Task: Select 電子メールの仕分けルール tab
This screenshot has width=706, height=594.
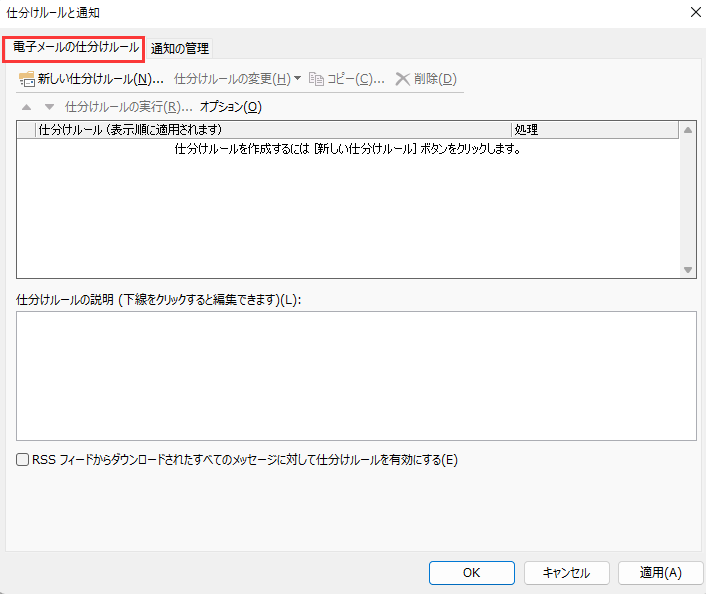Action: (73, 48)
